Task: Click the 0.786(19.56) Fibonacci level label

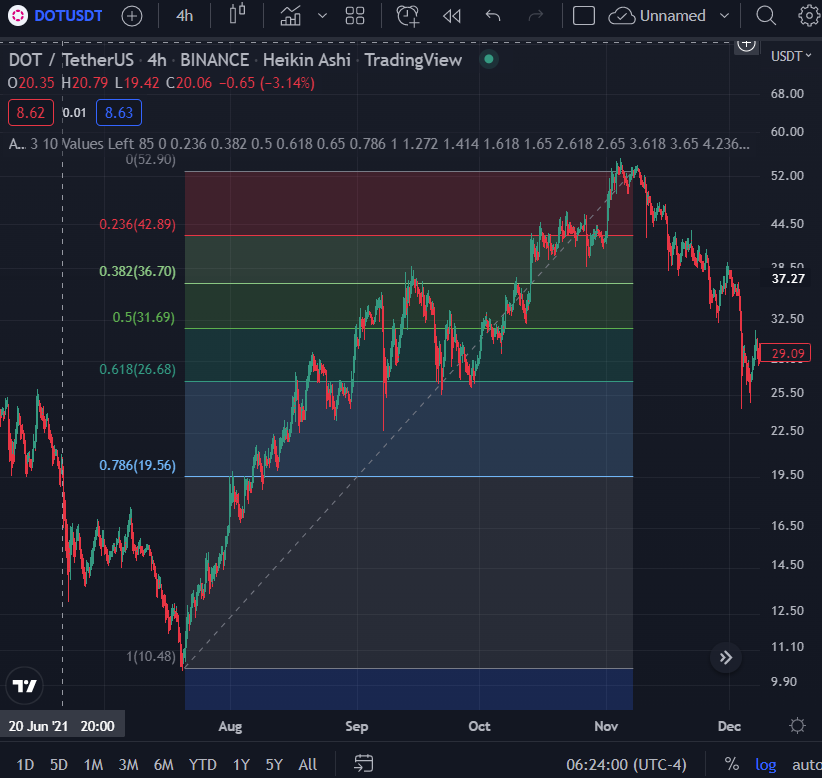Action: coord(137,466)
